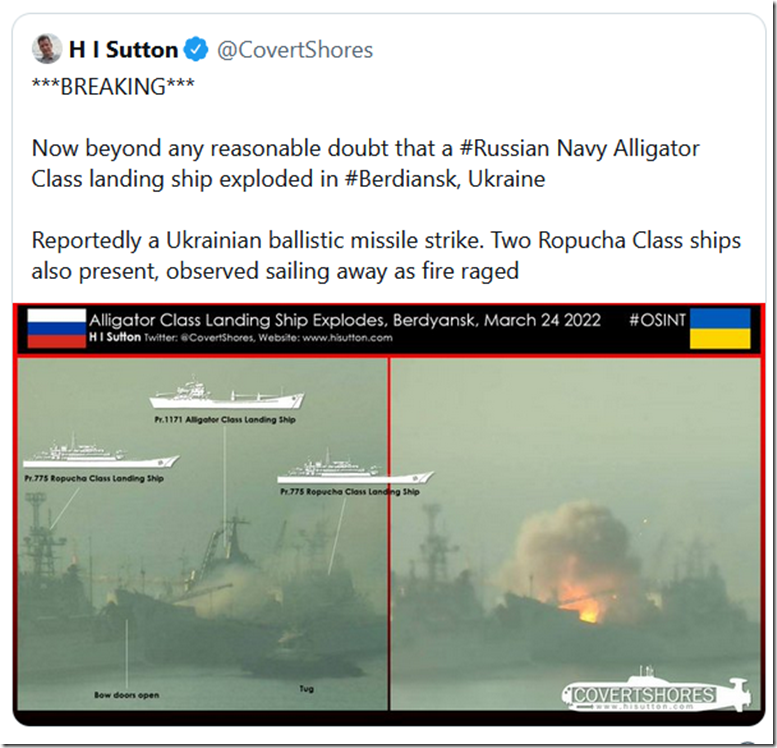Click the left photo of ships in haze
The height and width of the screenshot is (748, 777).
pos(203,534)
